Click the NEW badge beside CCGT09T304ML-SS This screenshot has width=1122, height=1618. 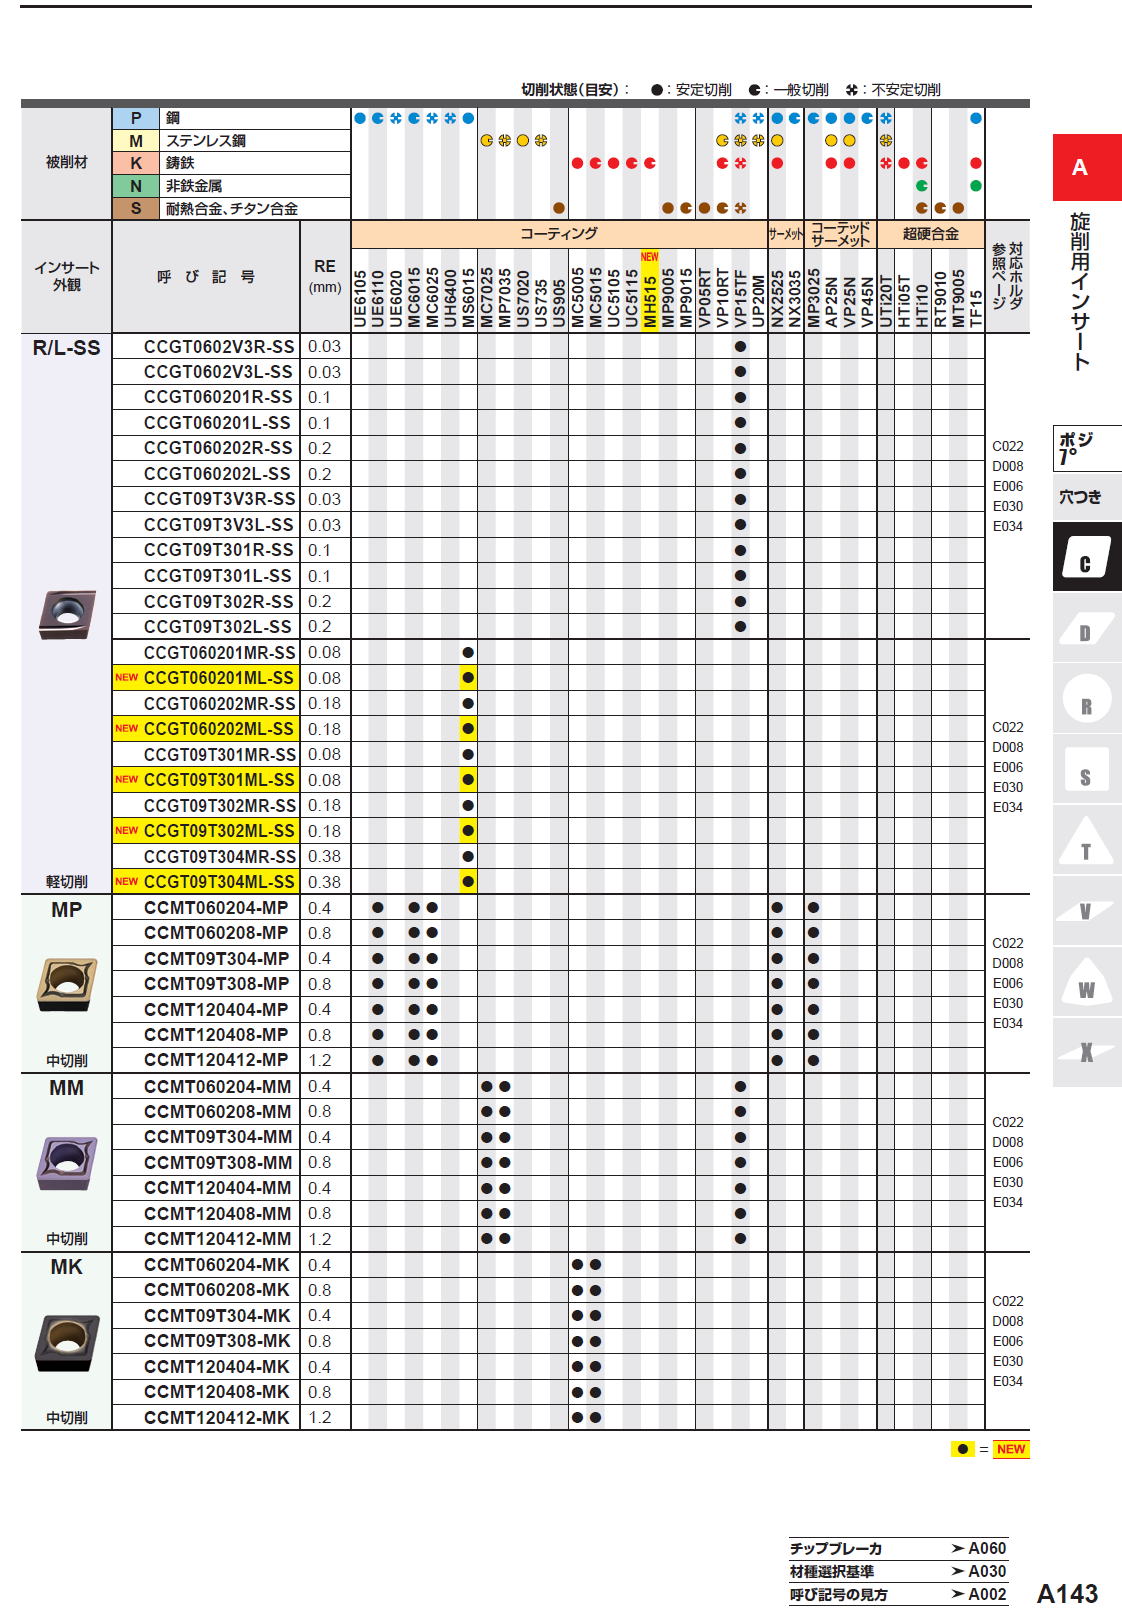pos(127,882)
